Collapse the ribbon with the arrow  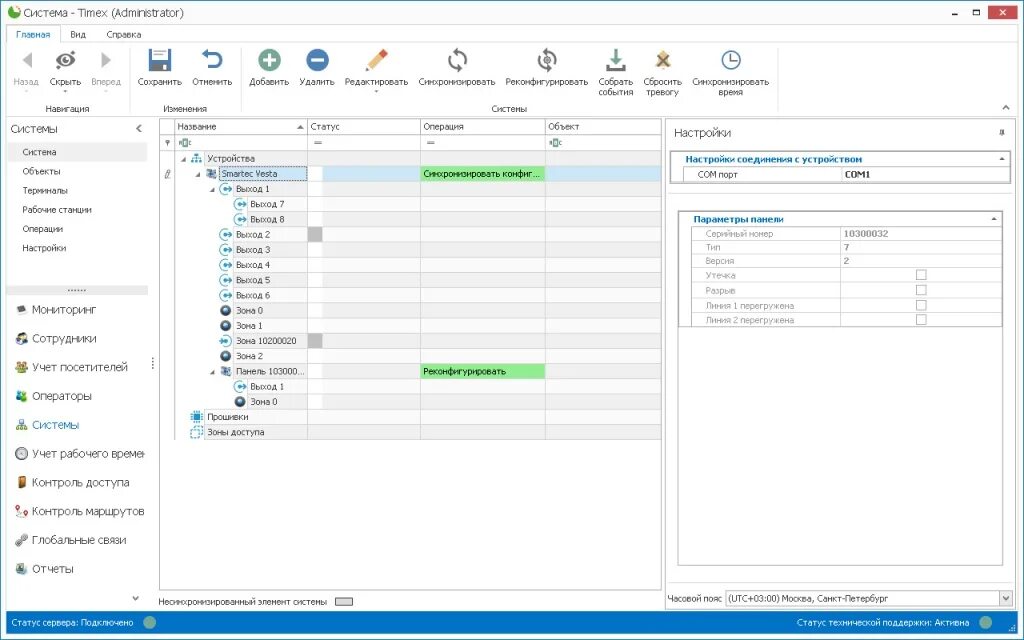(1006, 108)
